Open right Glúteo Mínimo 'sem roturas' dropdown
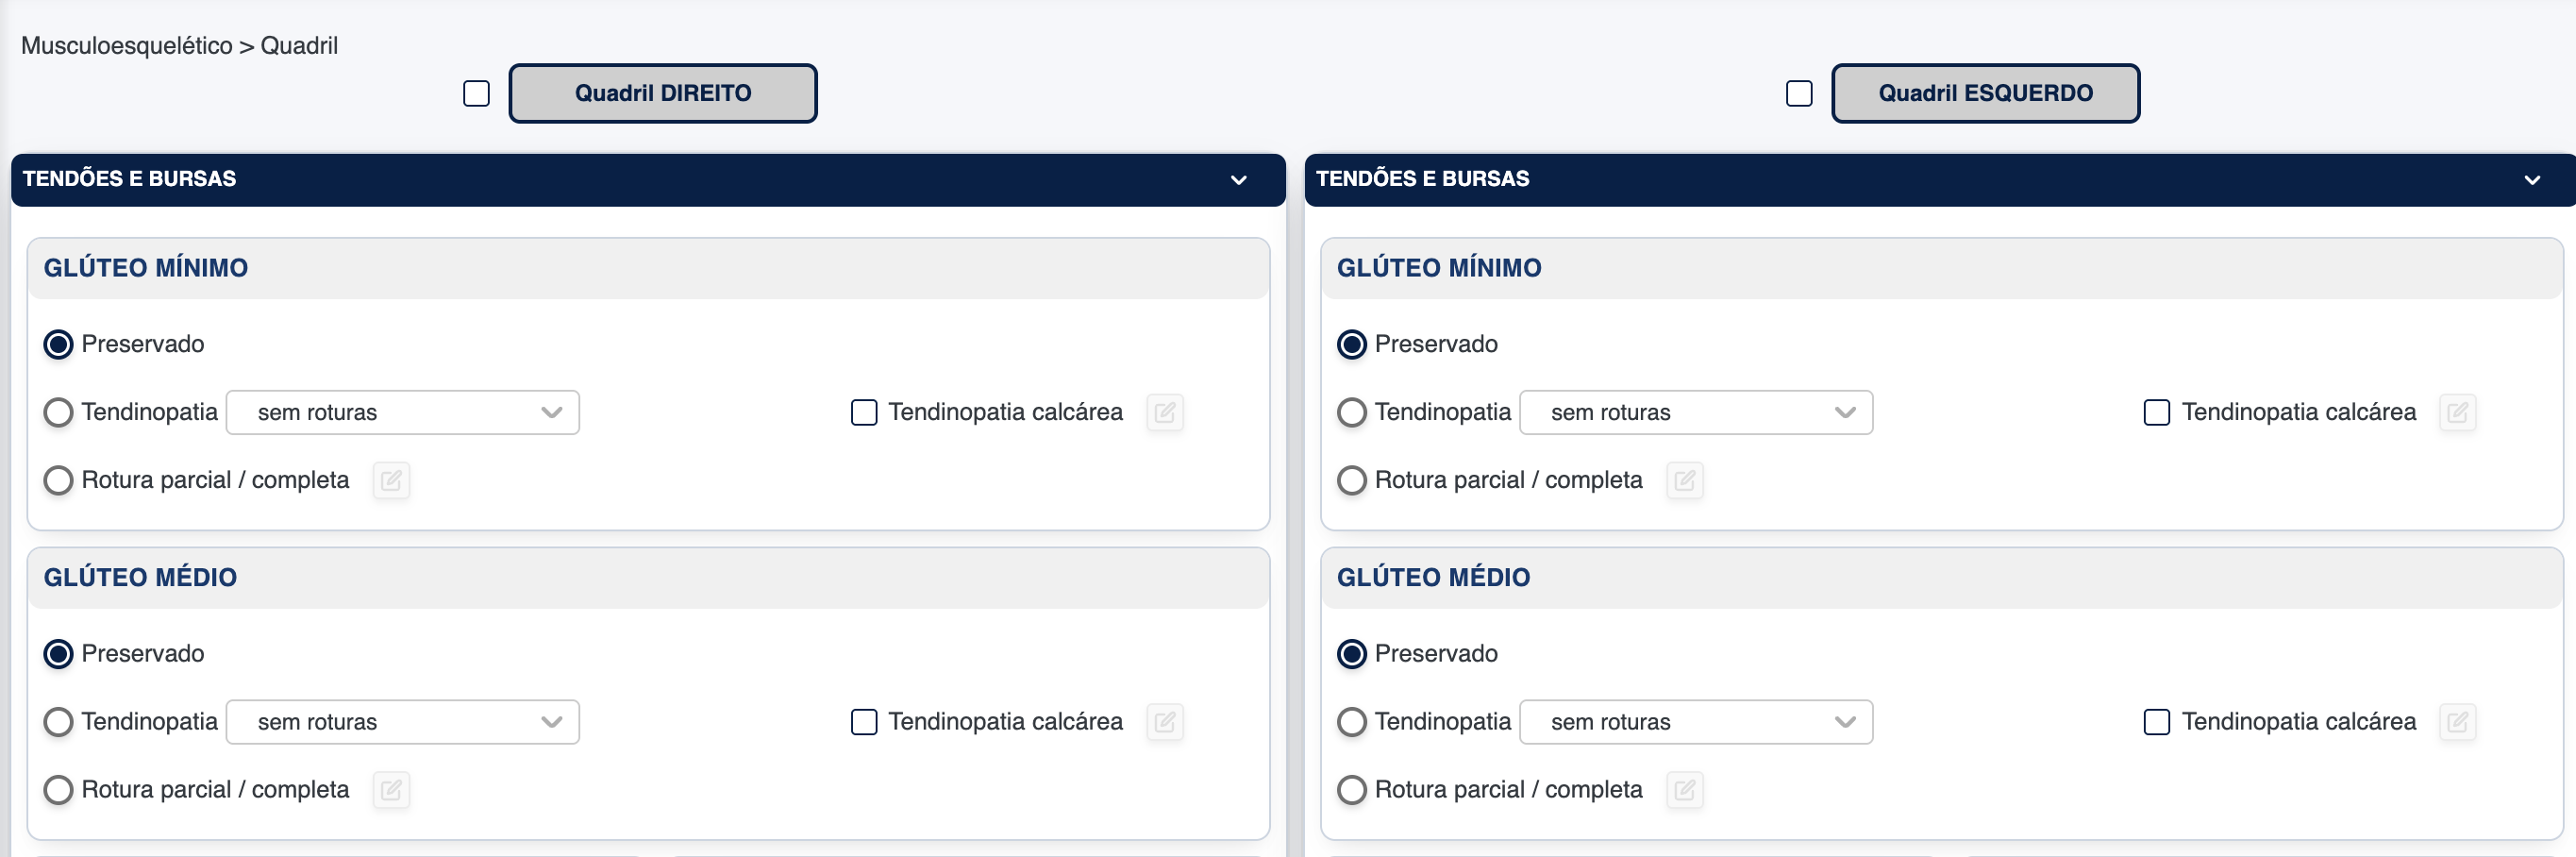This screenshot has width=2576, height=857. [403, 413]
